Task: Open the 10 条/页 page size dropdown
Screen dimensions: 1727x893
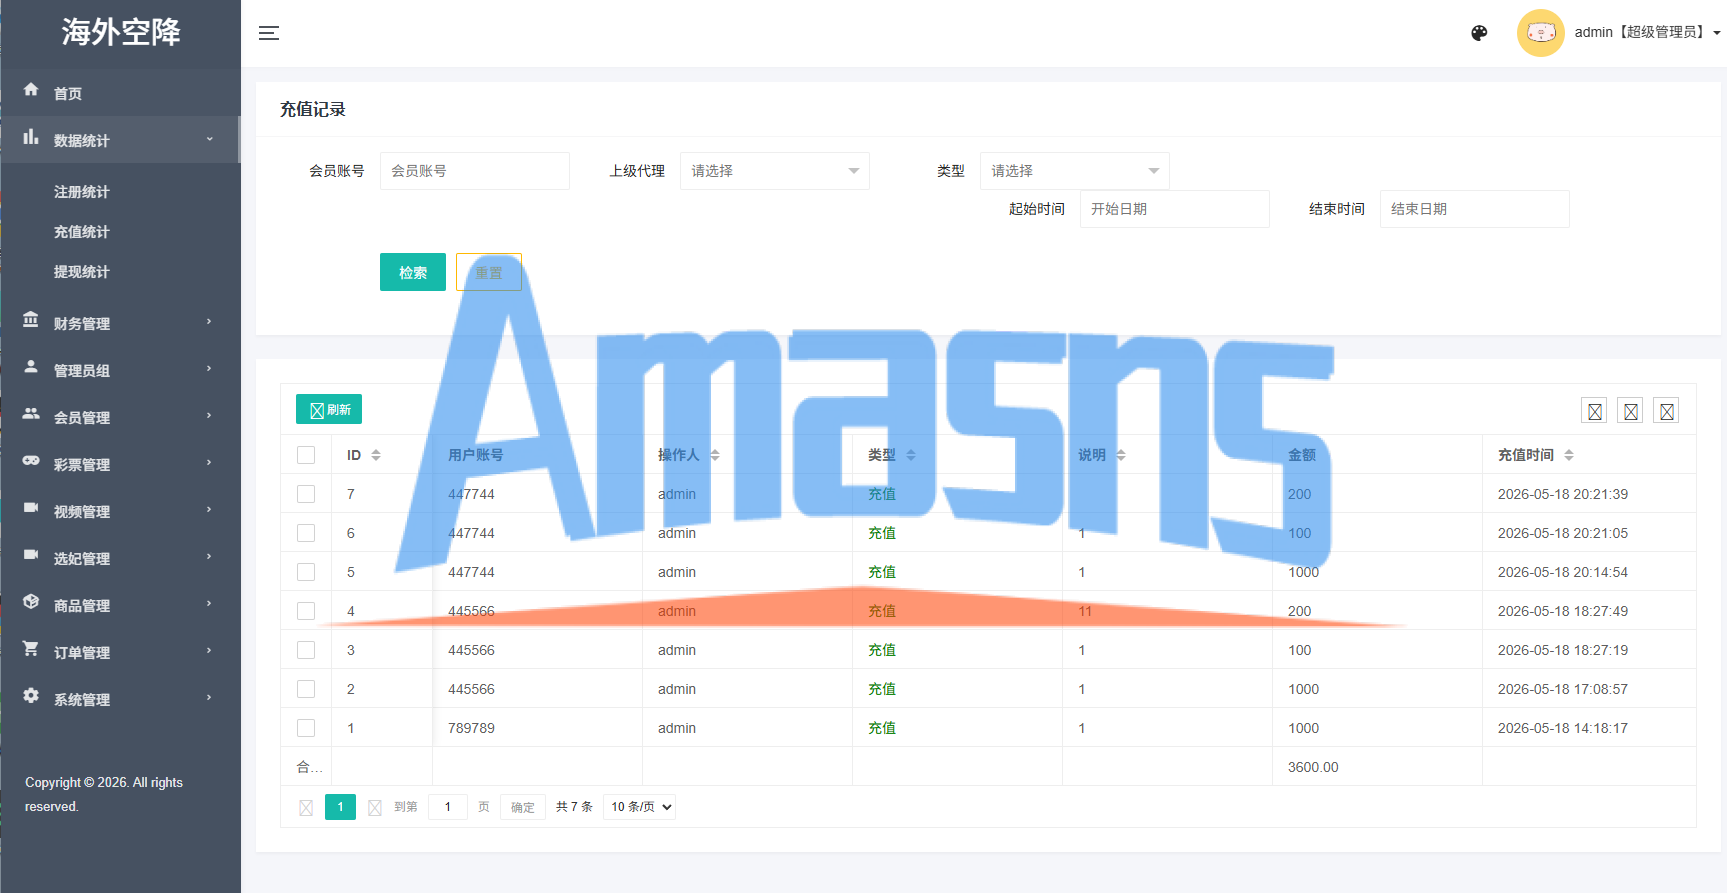Action: [639, 807]
